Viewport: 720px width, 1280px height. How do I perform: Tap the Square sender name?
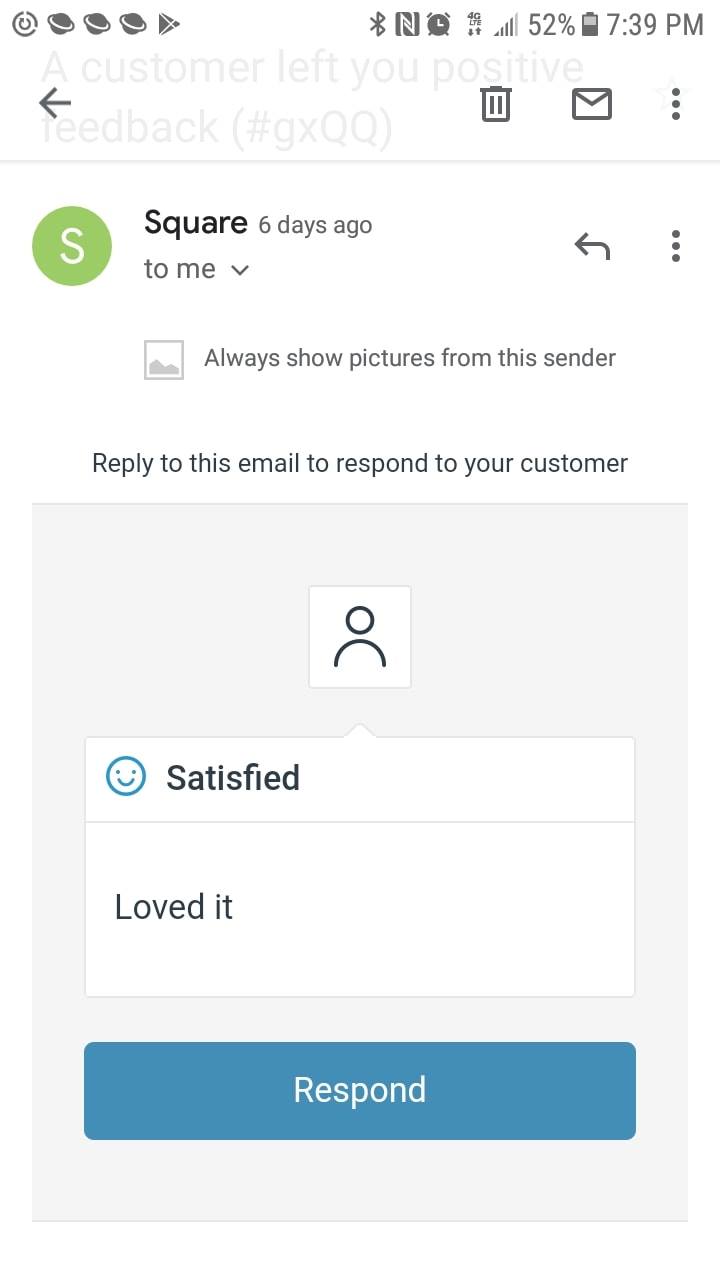click(195, 222)
